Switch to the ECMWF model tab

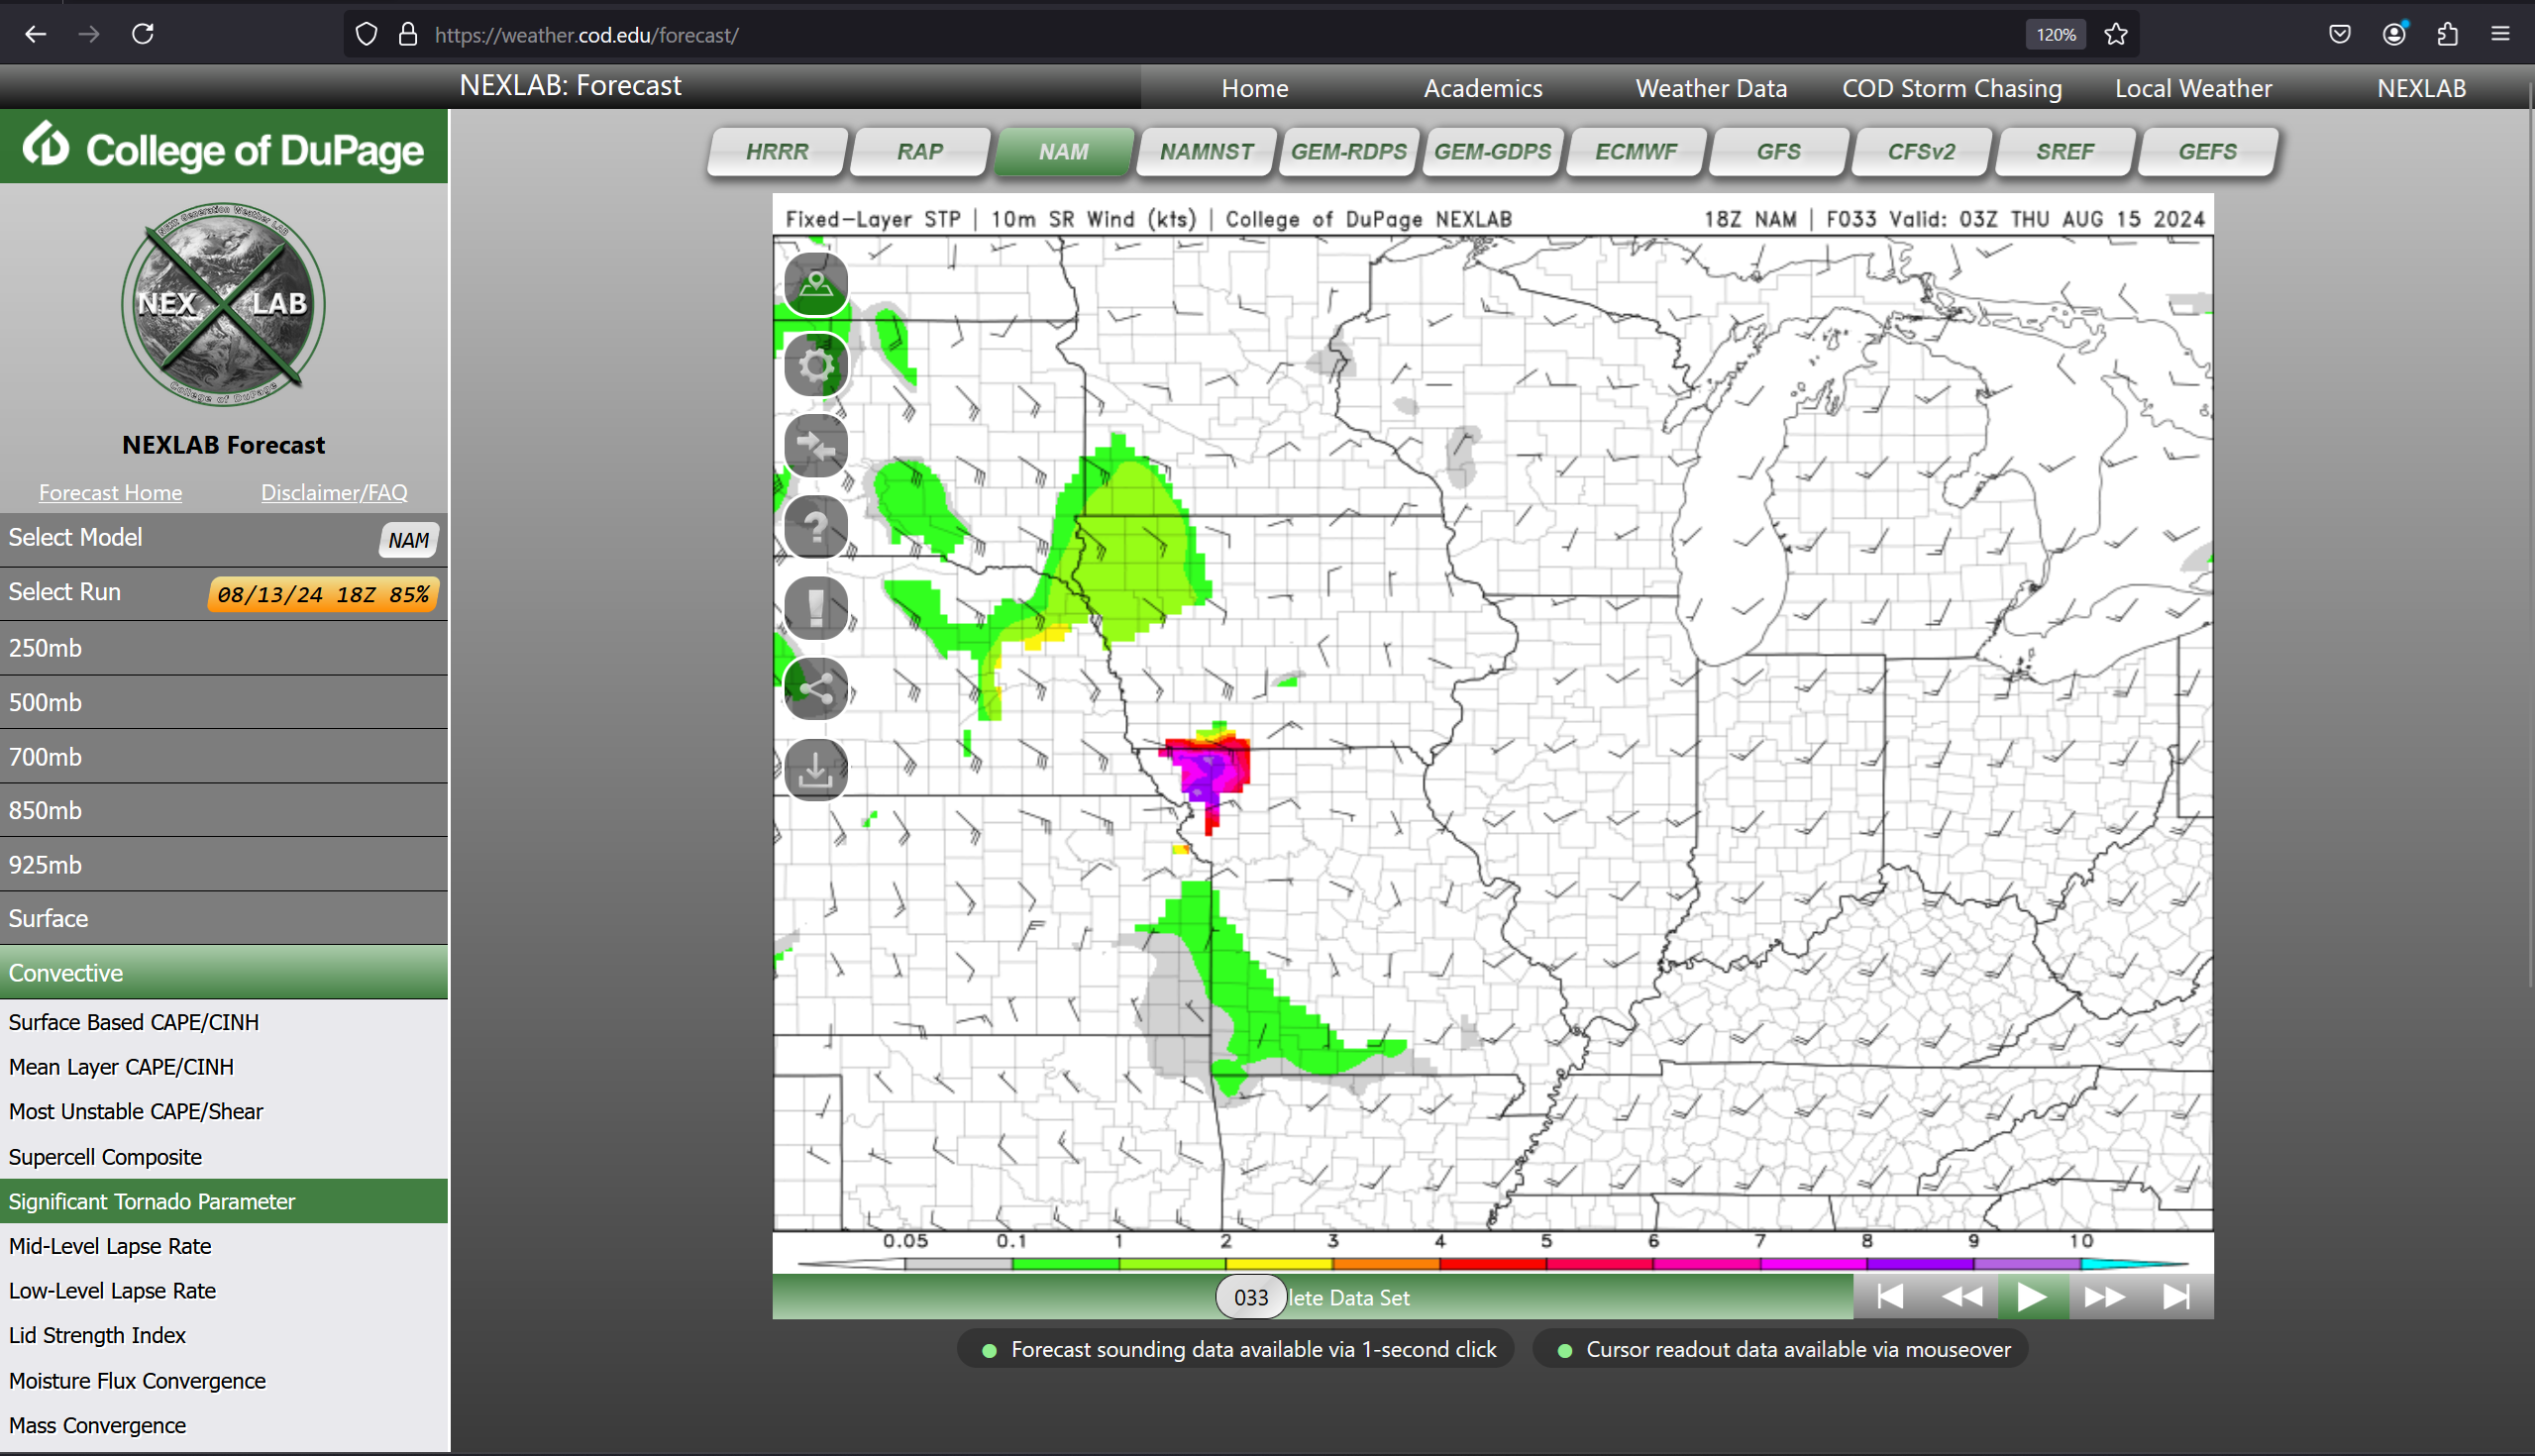[x=1635, y=151]
